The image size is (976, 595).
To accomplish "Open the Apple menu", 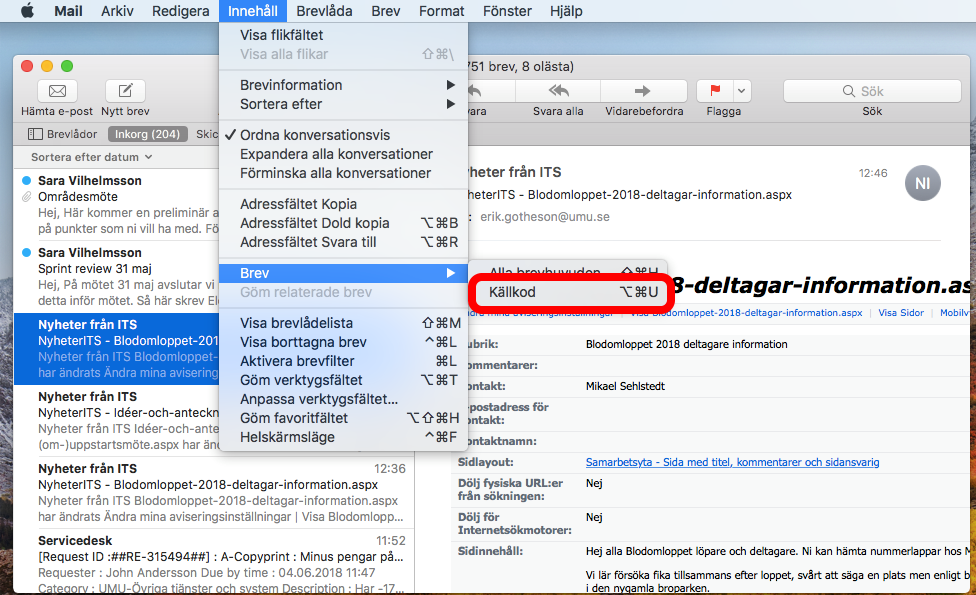I will click(27, 11).
